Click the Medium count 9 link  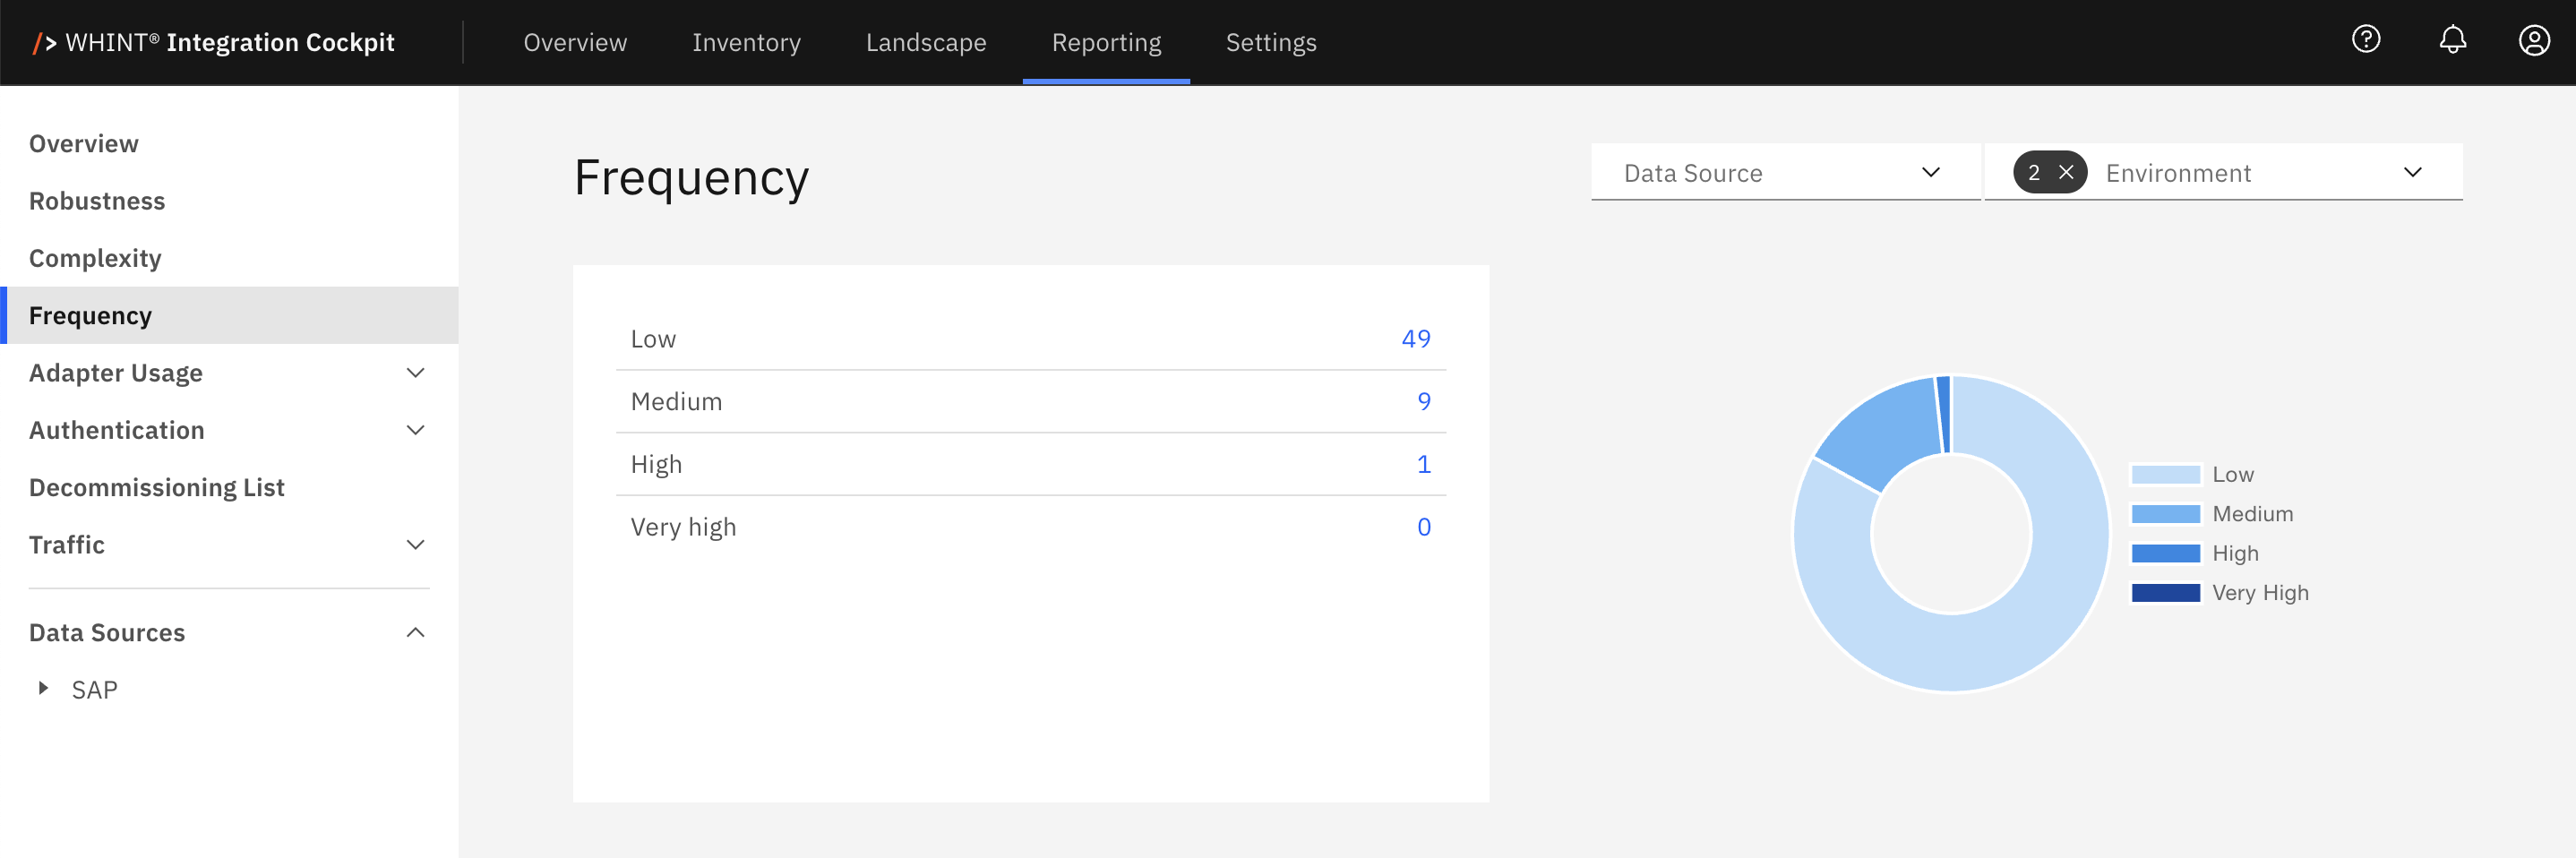(x=1424, y=401)
